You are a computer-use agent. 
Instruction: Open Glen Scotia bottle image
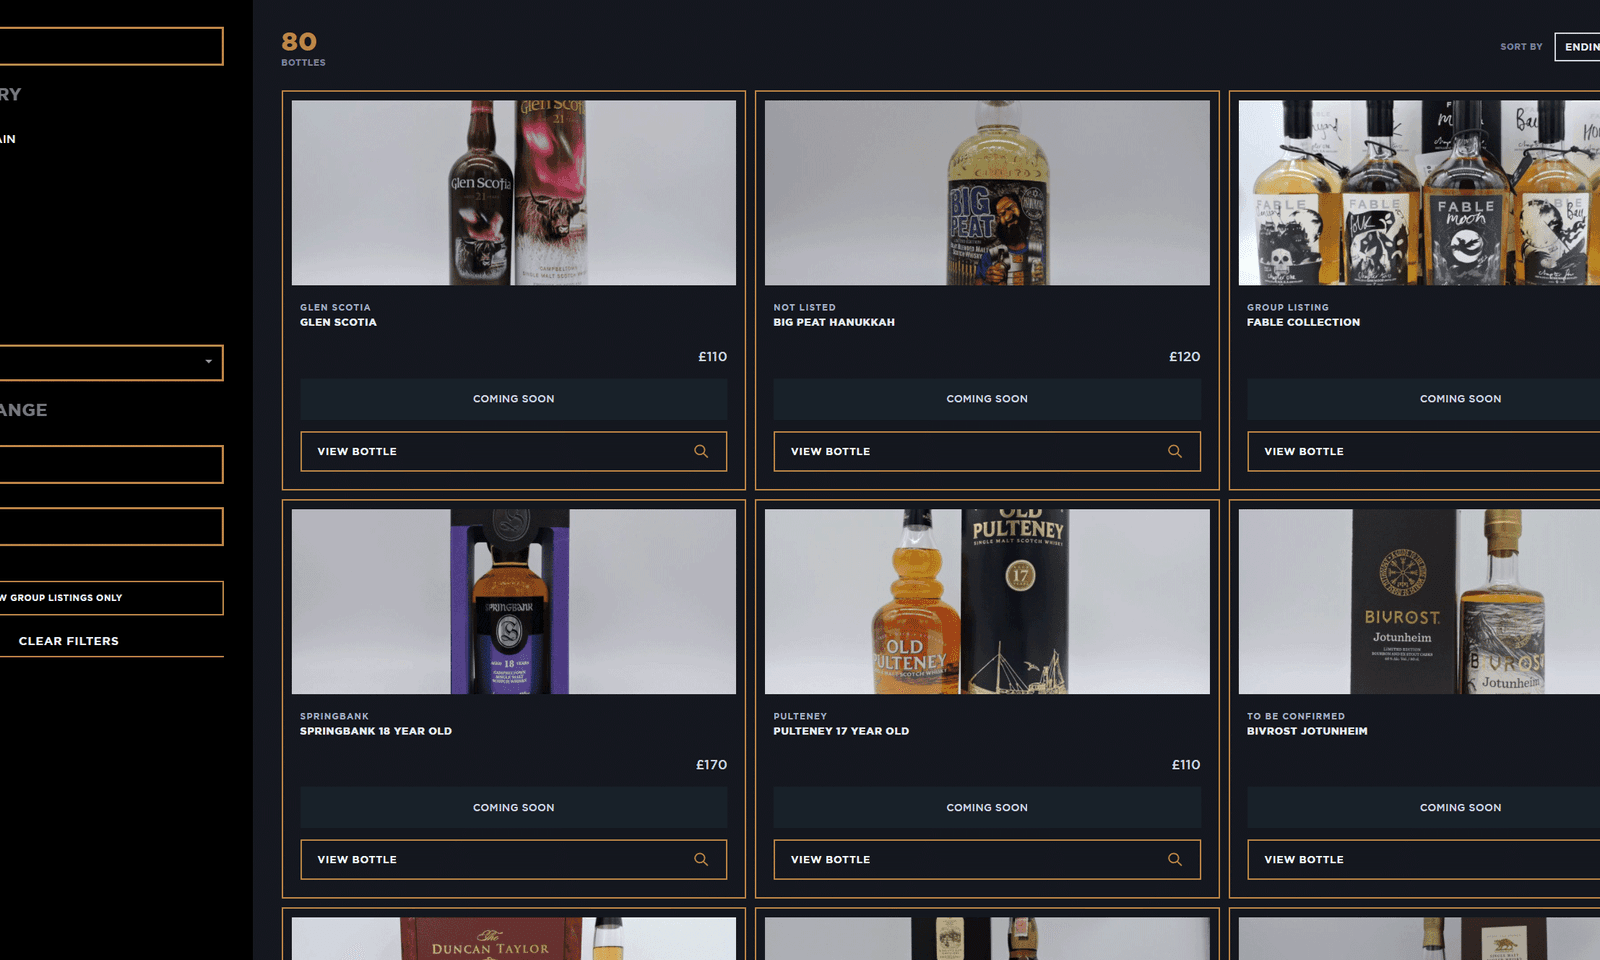click(514, 192)
